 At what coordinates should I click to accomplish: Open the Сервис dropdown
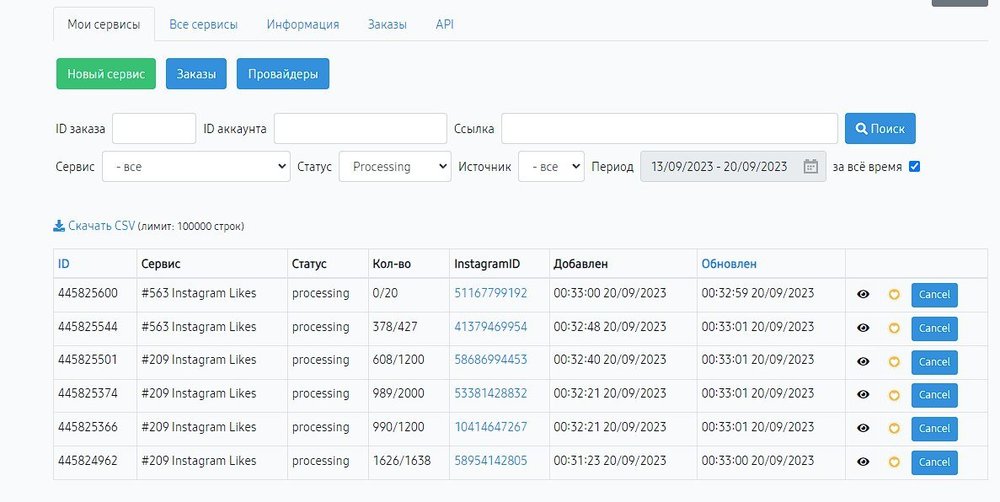click(196, 166)
